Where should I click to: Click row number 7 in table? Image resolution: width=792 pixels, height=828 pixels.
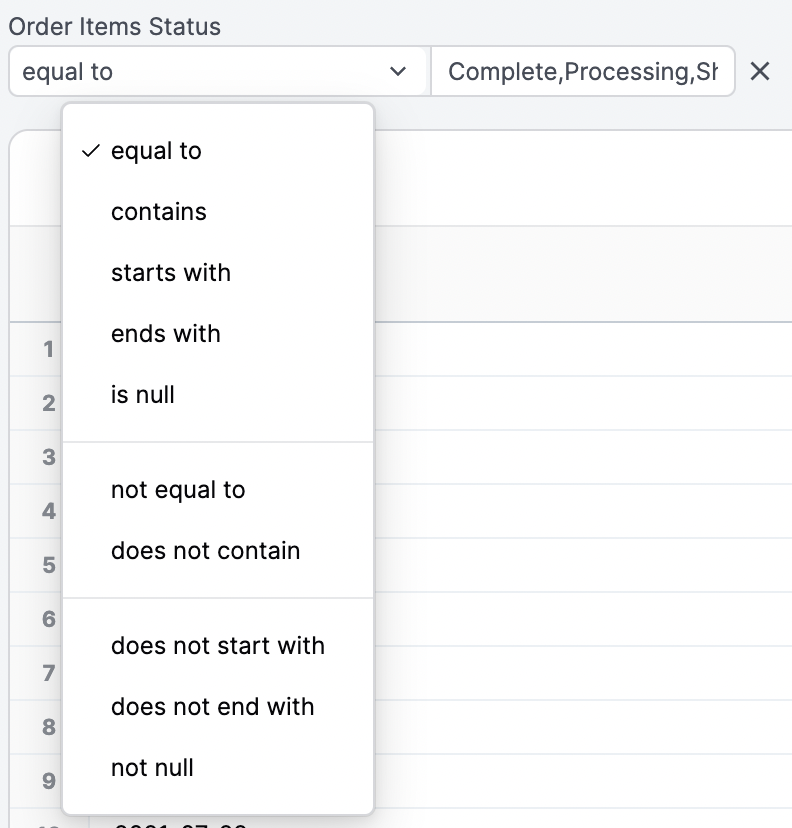tap(48, 673)
